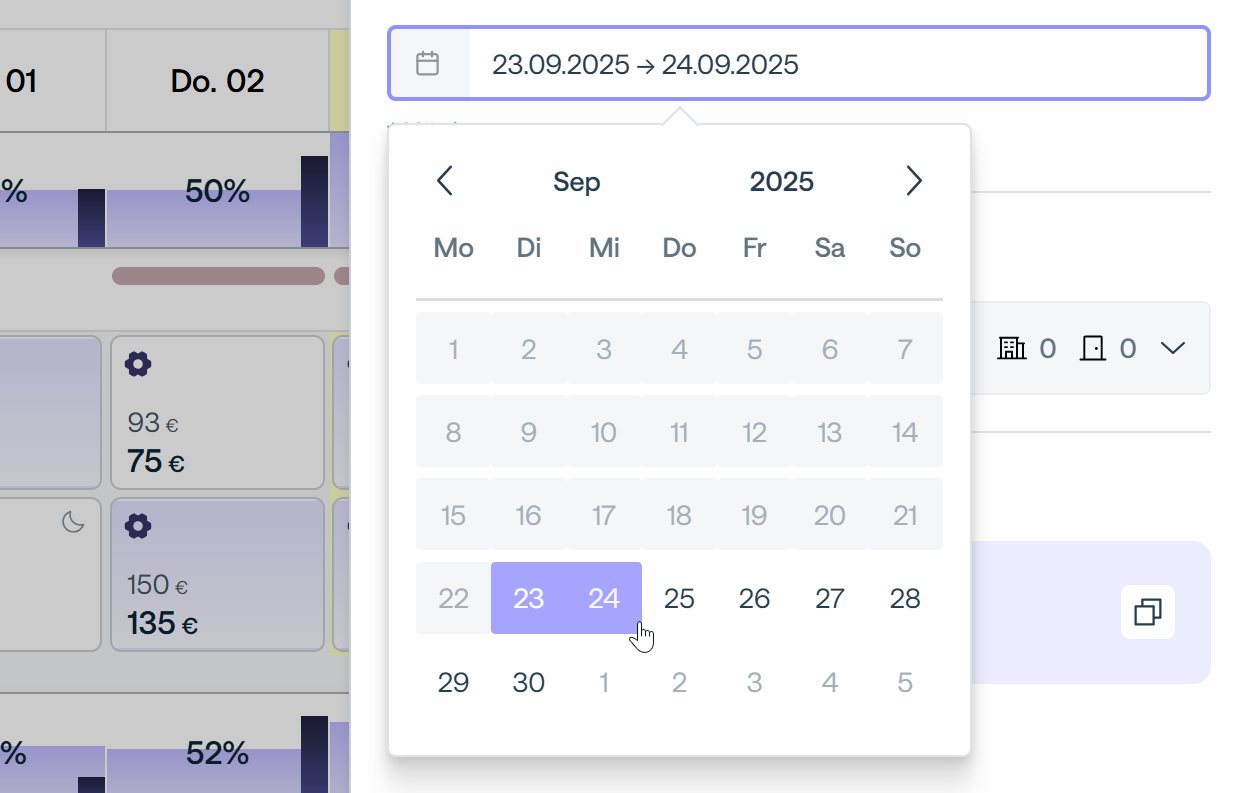Go to previous month in calendar
Screen dimensions: 1234x793
(445, 181)
